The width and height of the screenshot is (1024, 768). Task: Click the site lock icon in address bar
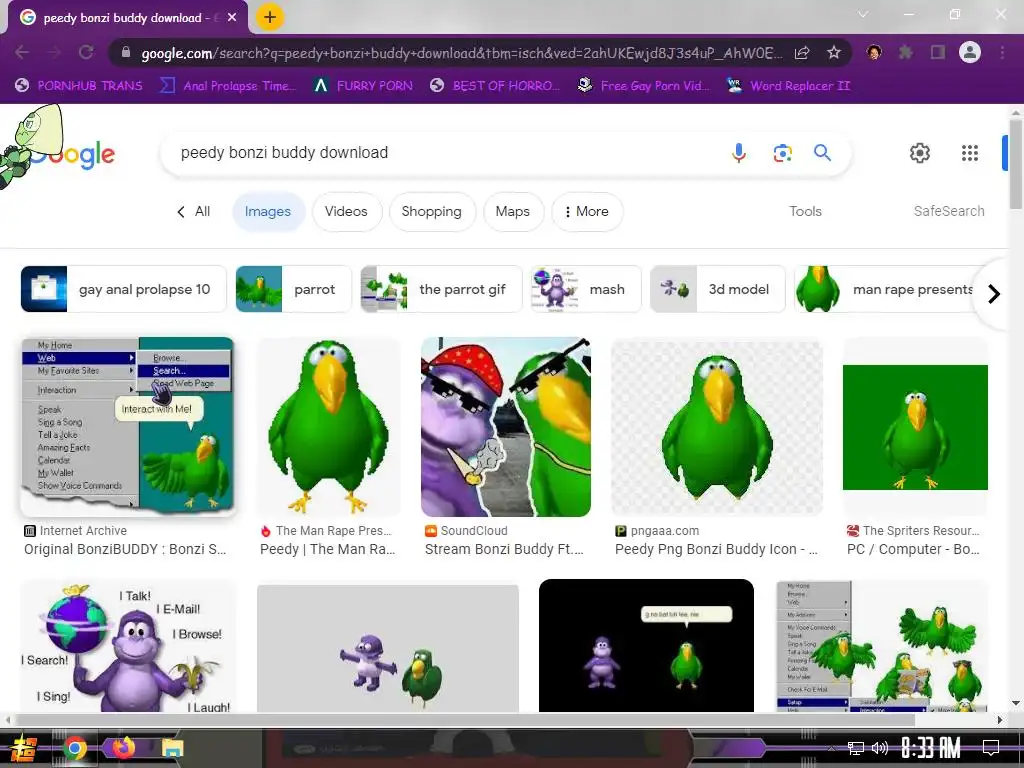tap(126, 52)
